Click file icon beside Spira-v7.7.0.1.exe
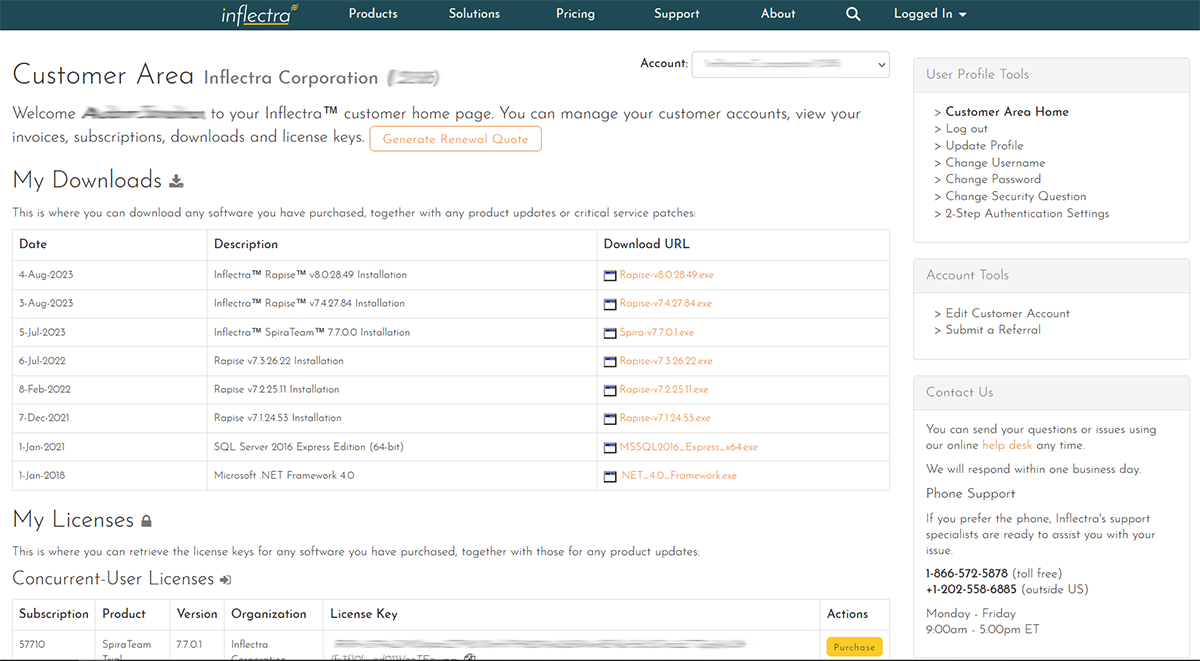The width and height of the screenshot is (1200, 661). [610, 333]
